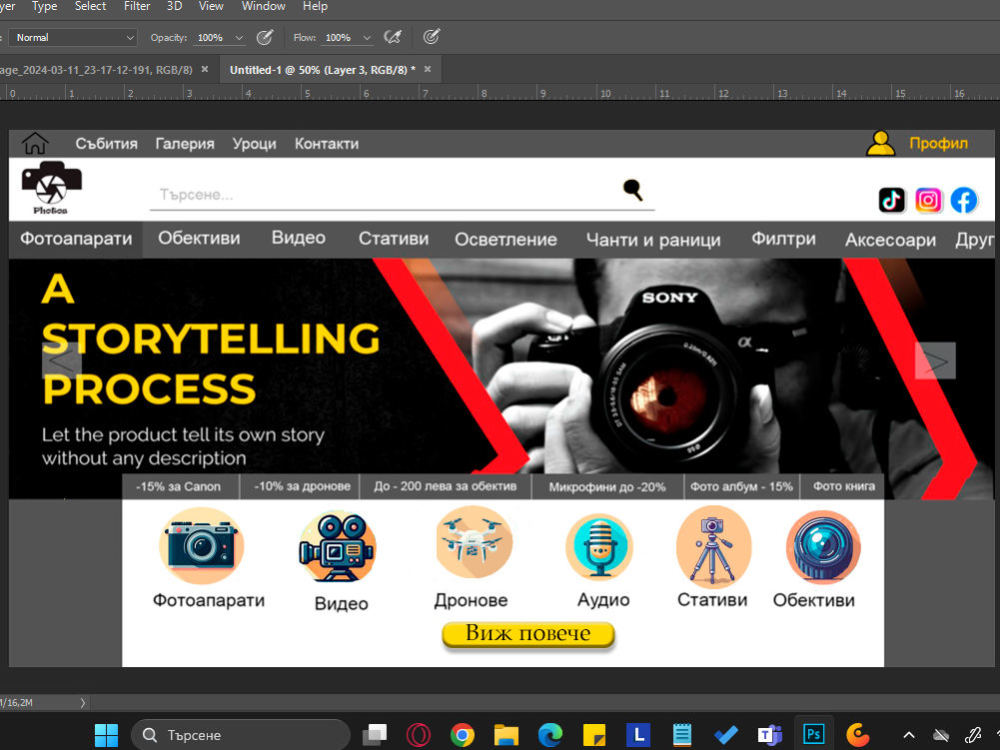Click the -15% за Canon promo

click(x=180, y=487)
